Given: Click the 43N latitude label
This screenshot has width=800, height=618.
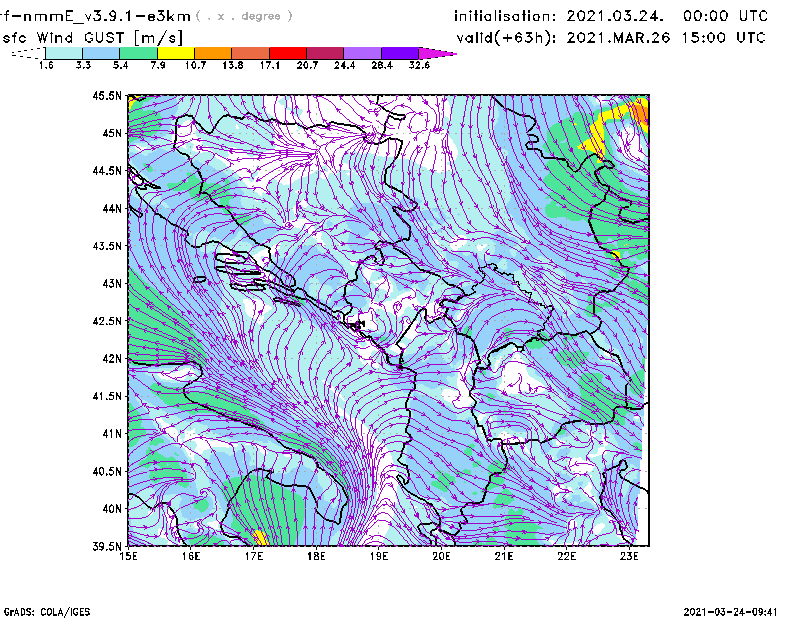Looking at the screenshot, I should coord(112,283).
